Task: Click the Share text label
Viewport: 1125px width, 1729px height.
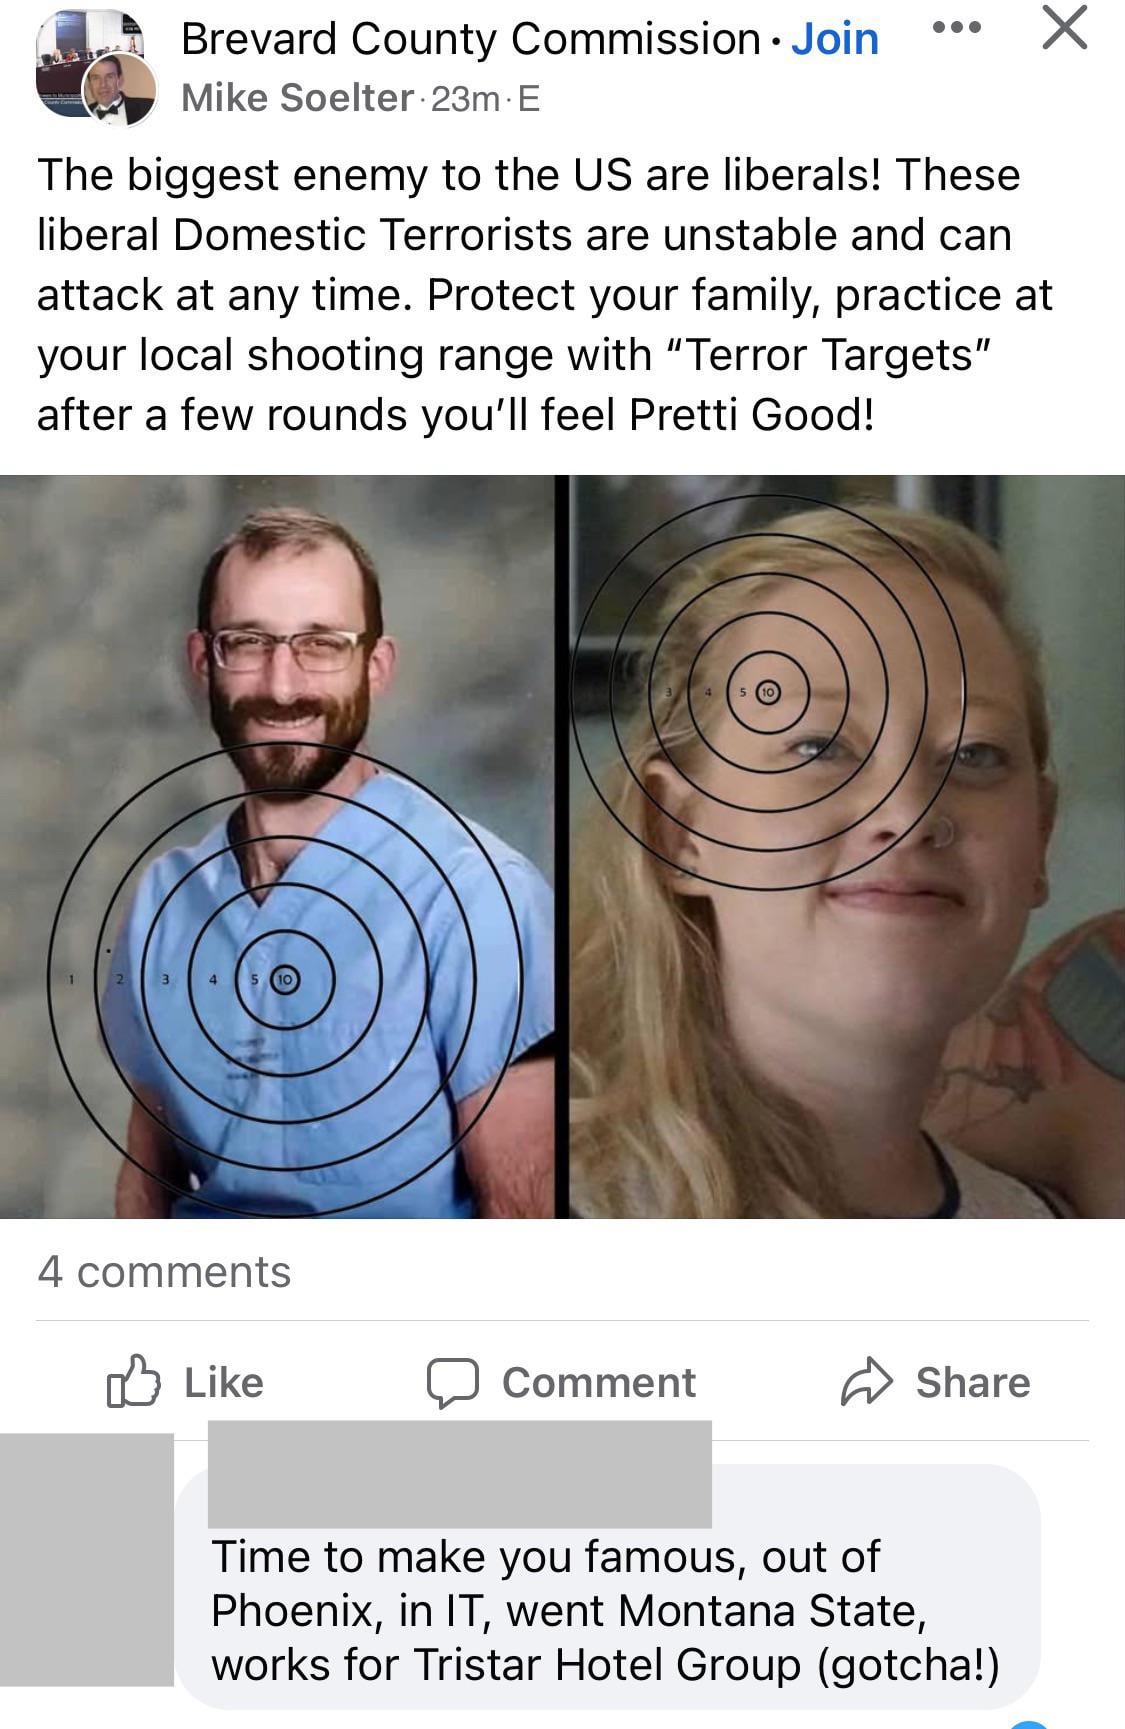Action: (x=973, y=1382)
